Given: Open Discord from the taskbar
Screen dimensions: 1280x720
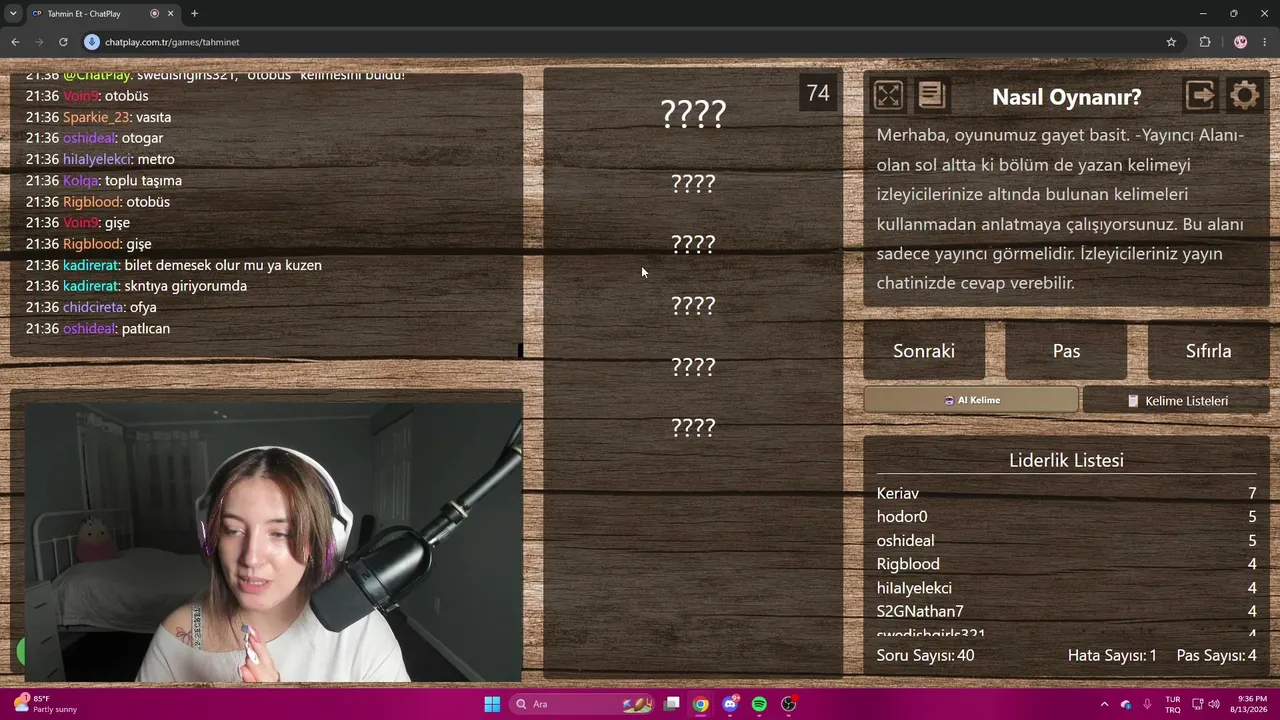Looking at the screenshot, I should tap(730, 704).
